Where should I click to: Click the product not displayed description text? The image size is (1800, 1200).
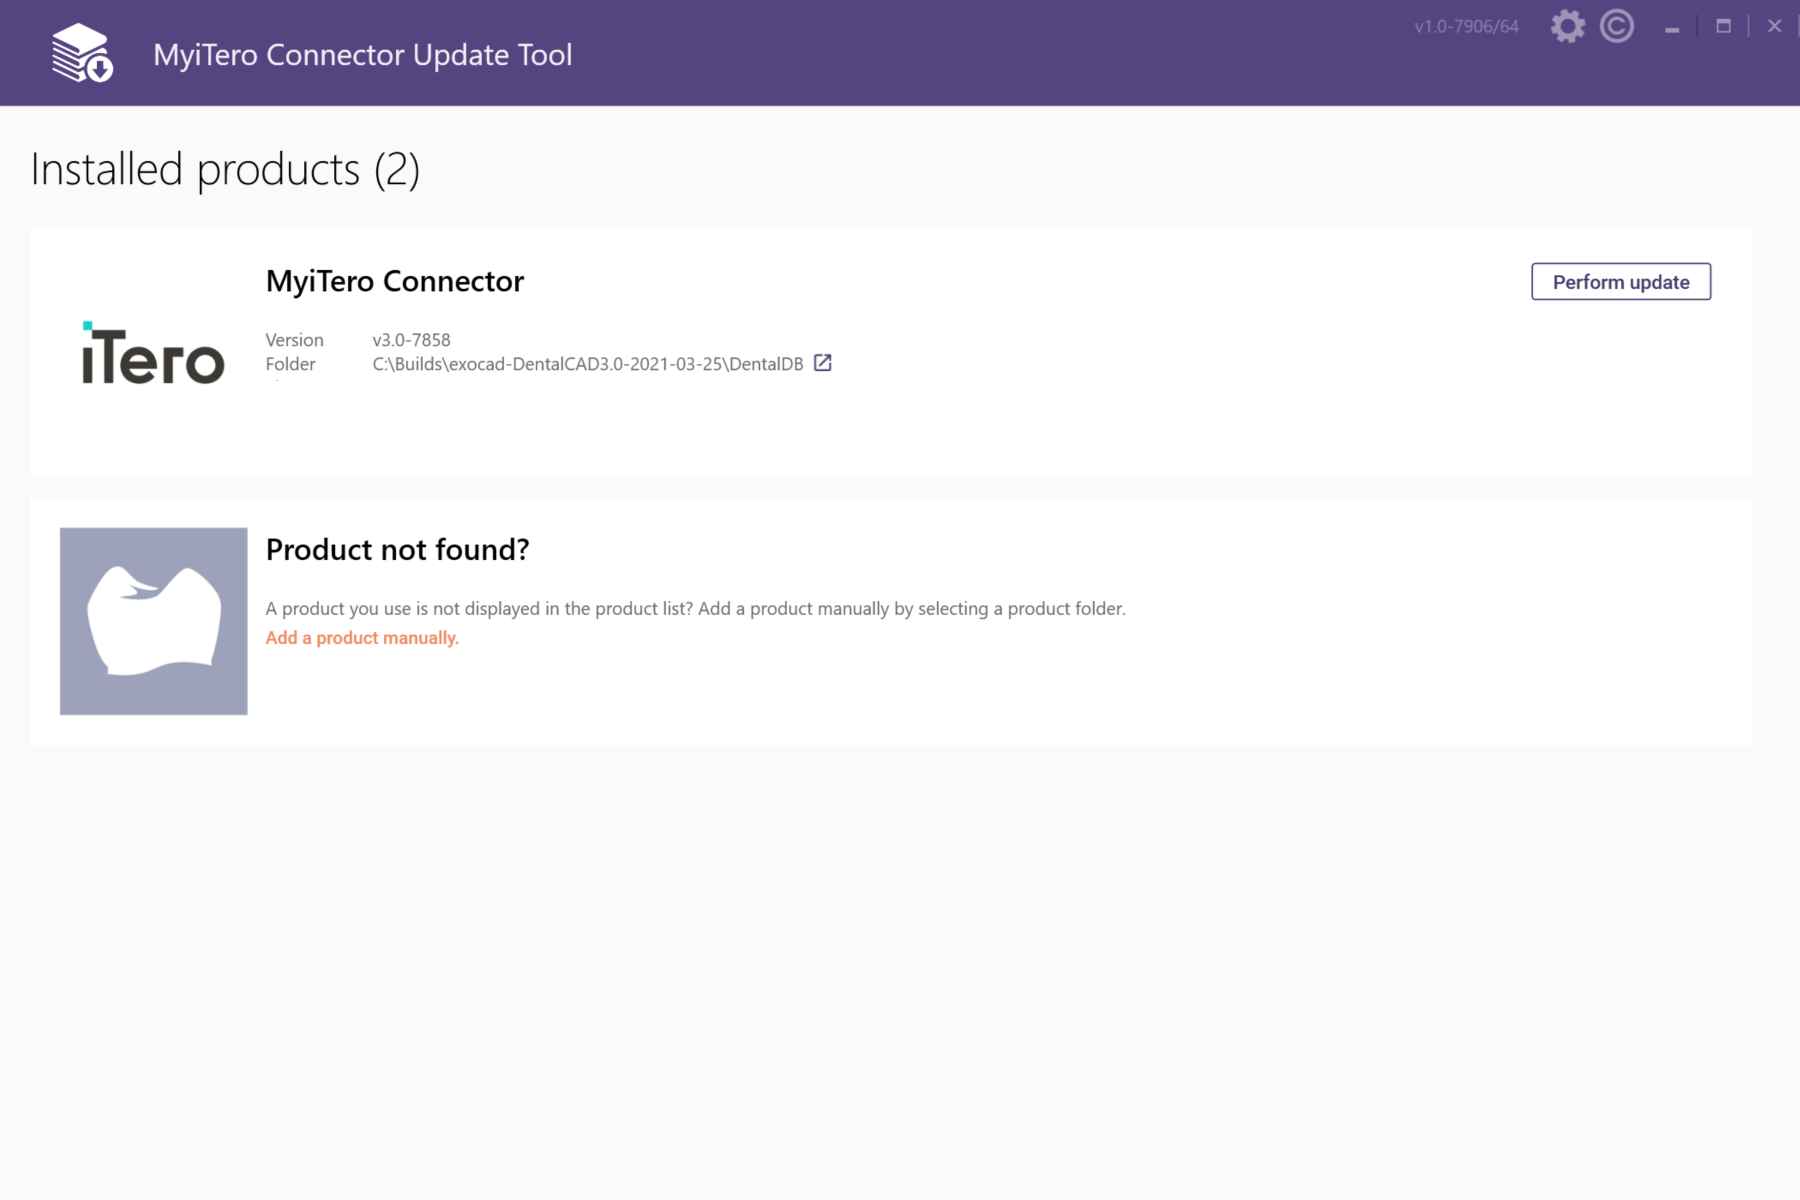[x=695, y=609]
